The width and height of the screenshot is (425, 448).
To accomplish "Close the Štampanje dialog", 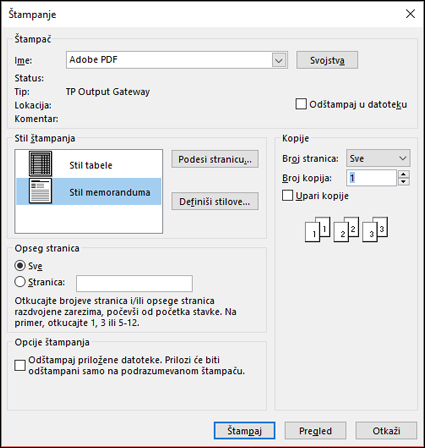I will click(410, 14).
